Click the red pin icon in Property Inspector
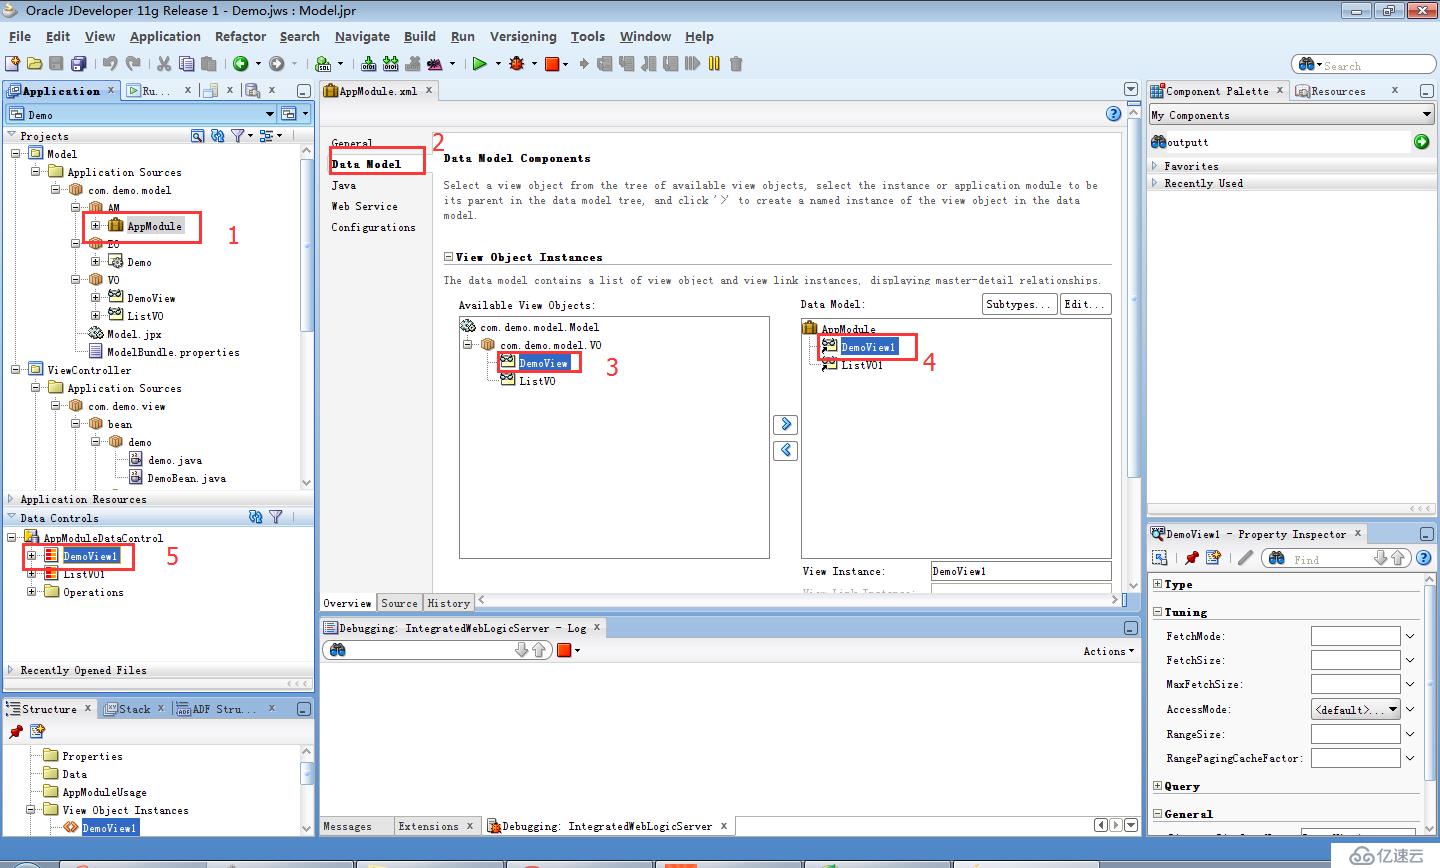This screenshot has height=868, width=1440. pos(1191,558)
